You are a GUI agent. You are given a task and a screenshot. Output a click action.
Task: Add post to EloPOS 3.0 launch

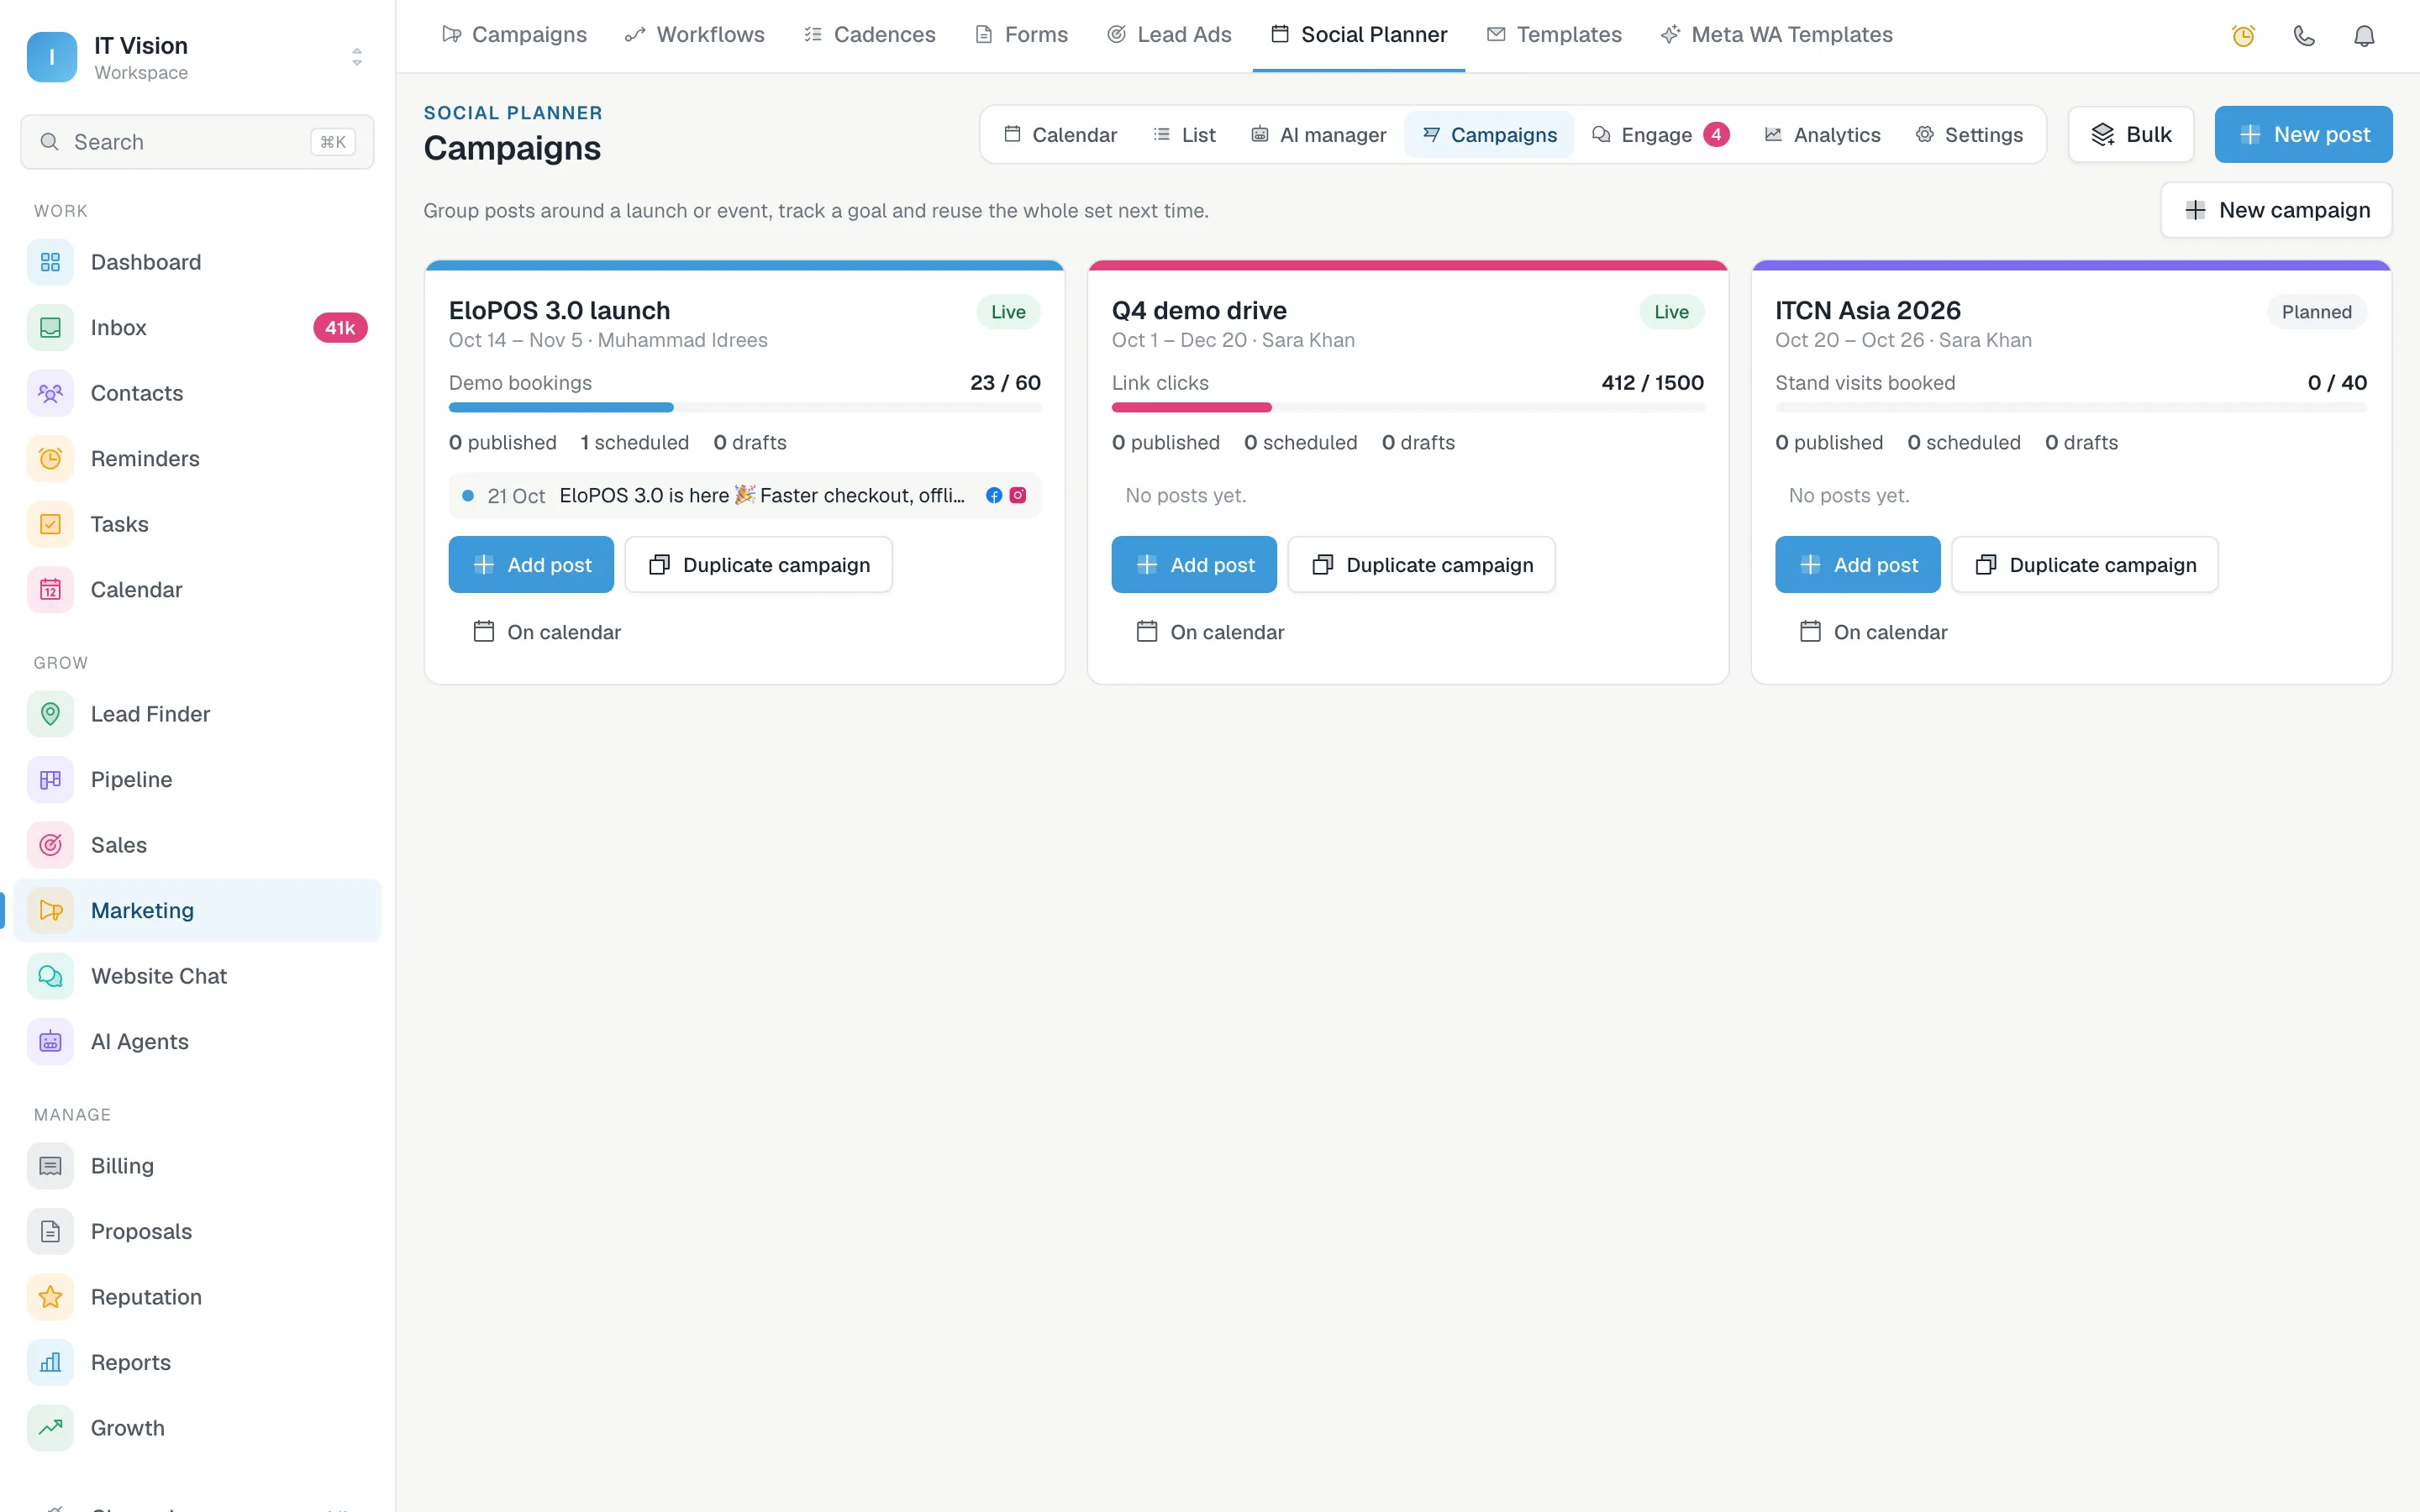tap(531, 565)
